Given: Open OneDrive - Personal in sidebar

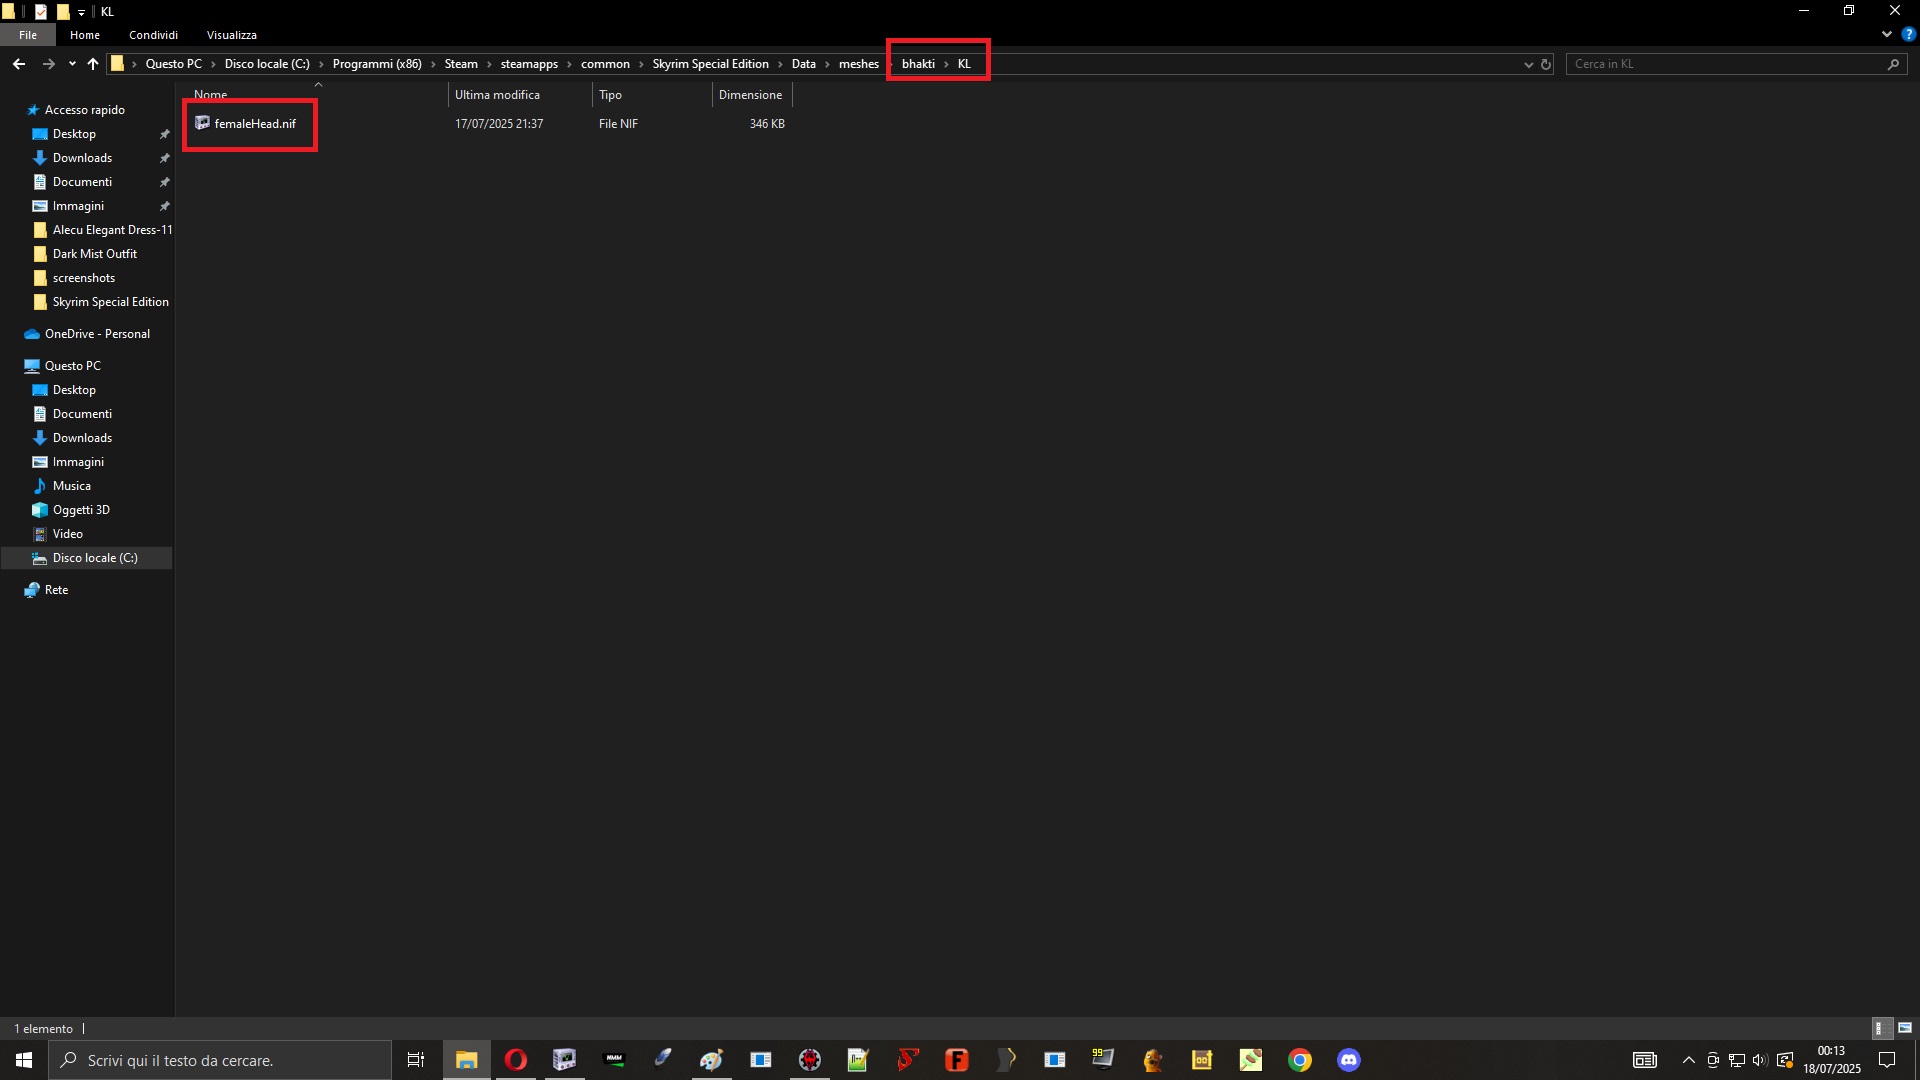Looking at the screenshot, I should tap(97, 334).
